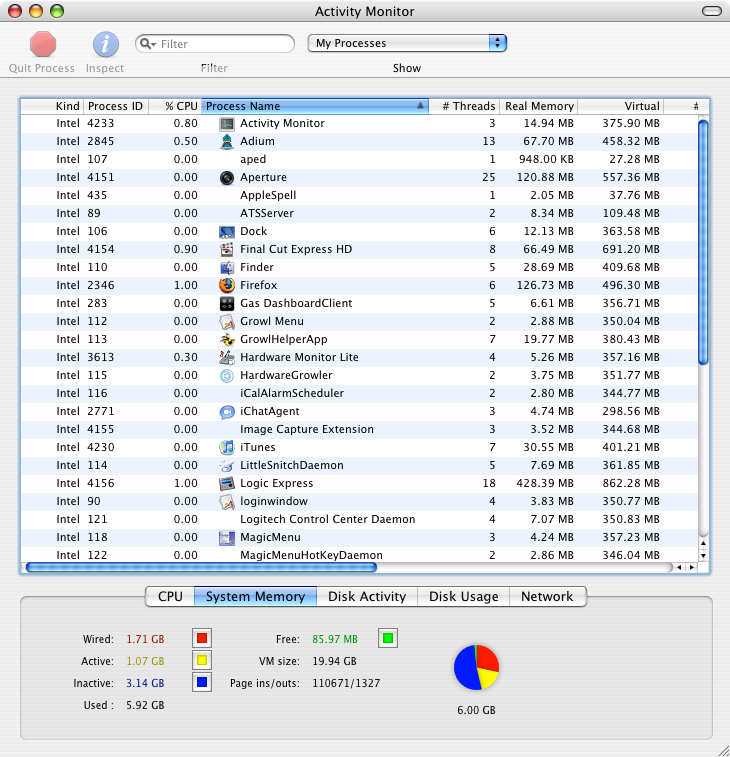This screenshot has width=730, height=757.
Task: Click the filter magnifying glass icon
Action: (147, 44)
